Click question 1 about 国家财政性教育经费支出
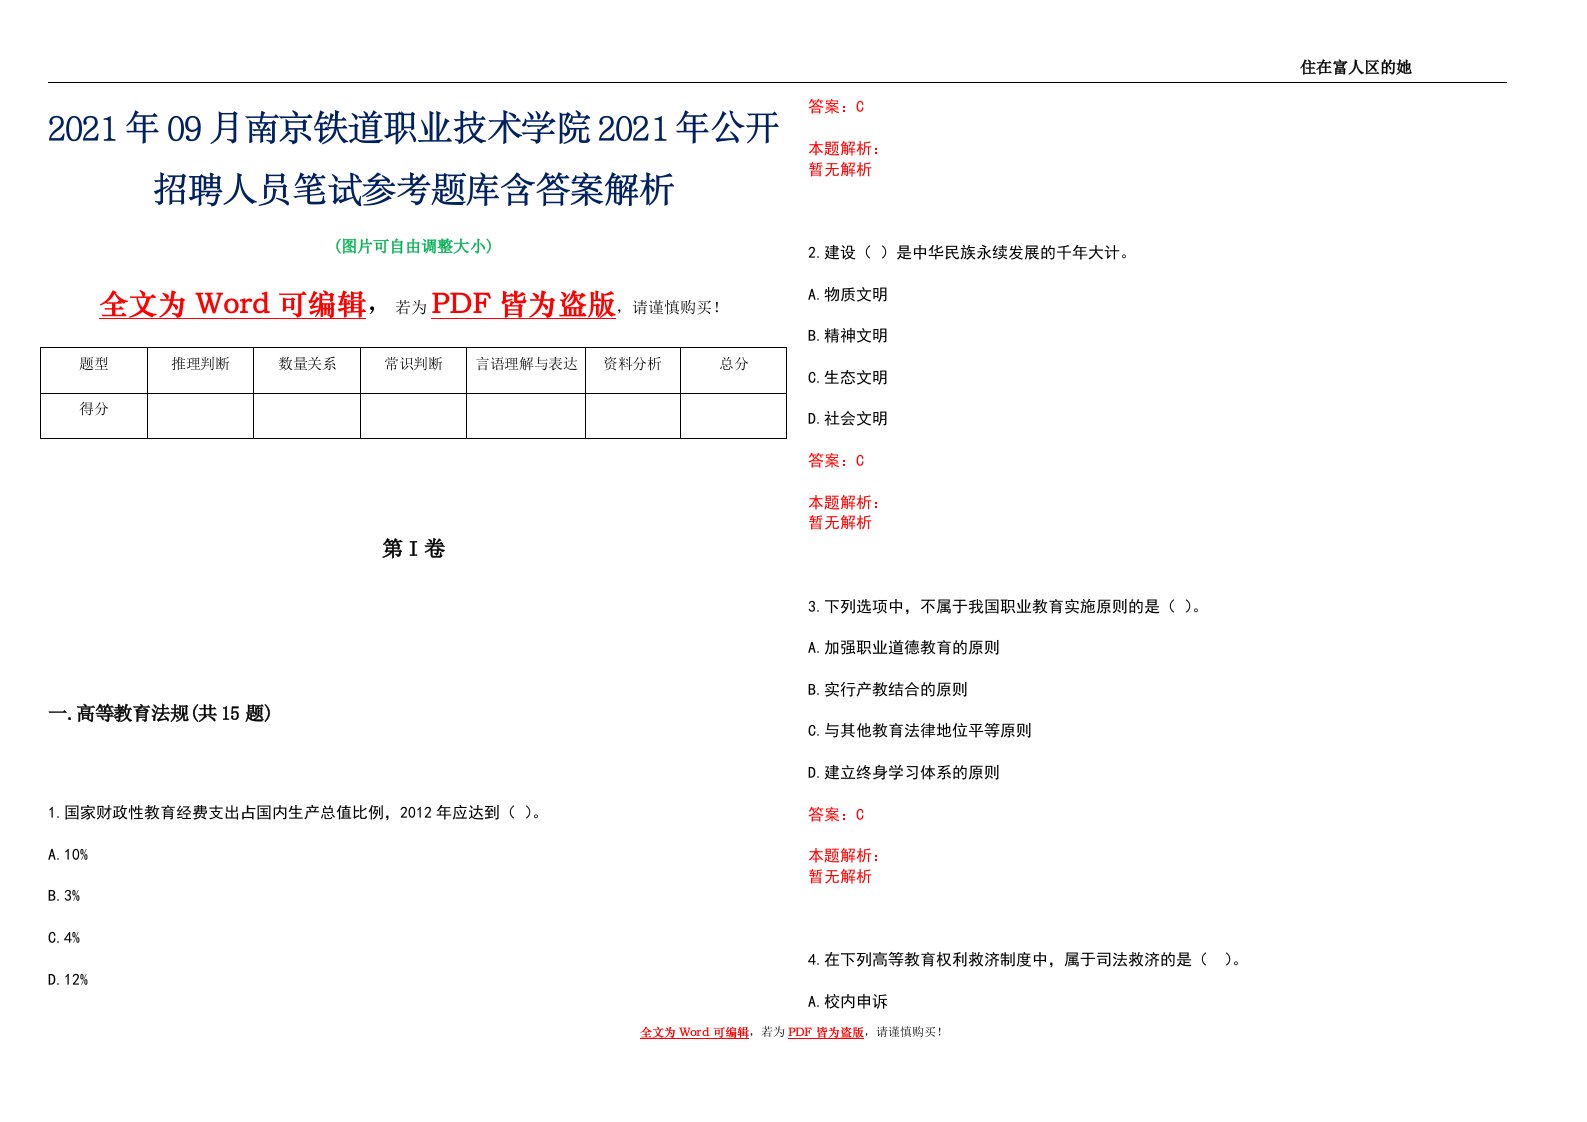 coord(295,812)
